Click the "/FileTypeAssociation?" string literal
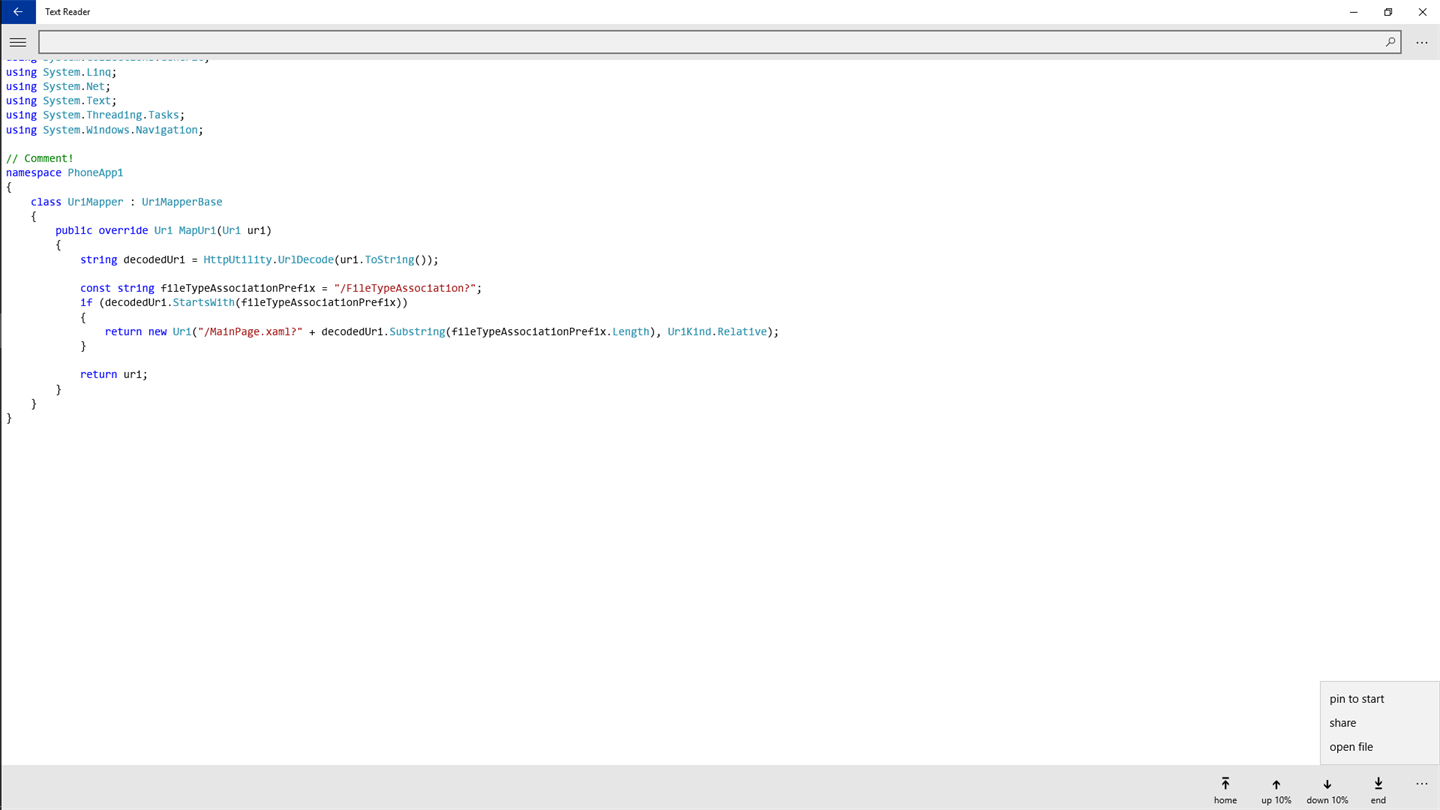Viewport: 1440px width, 810px height. point(405,288)
